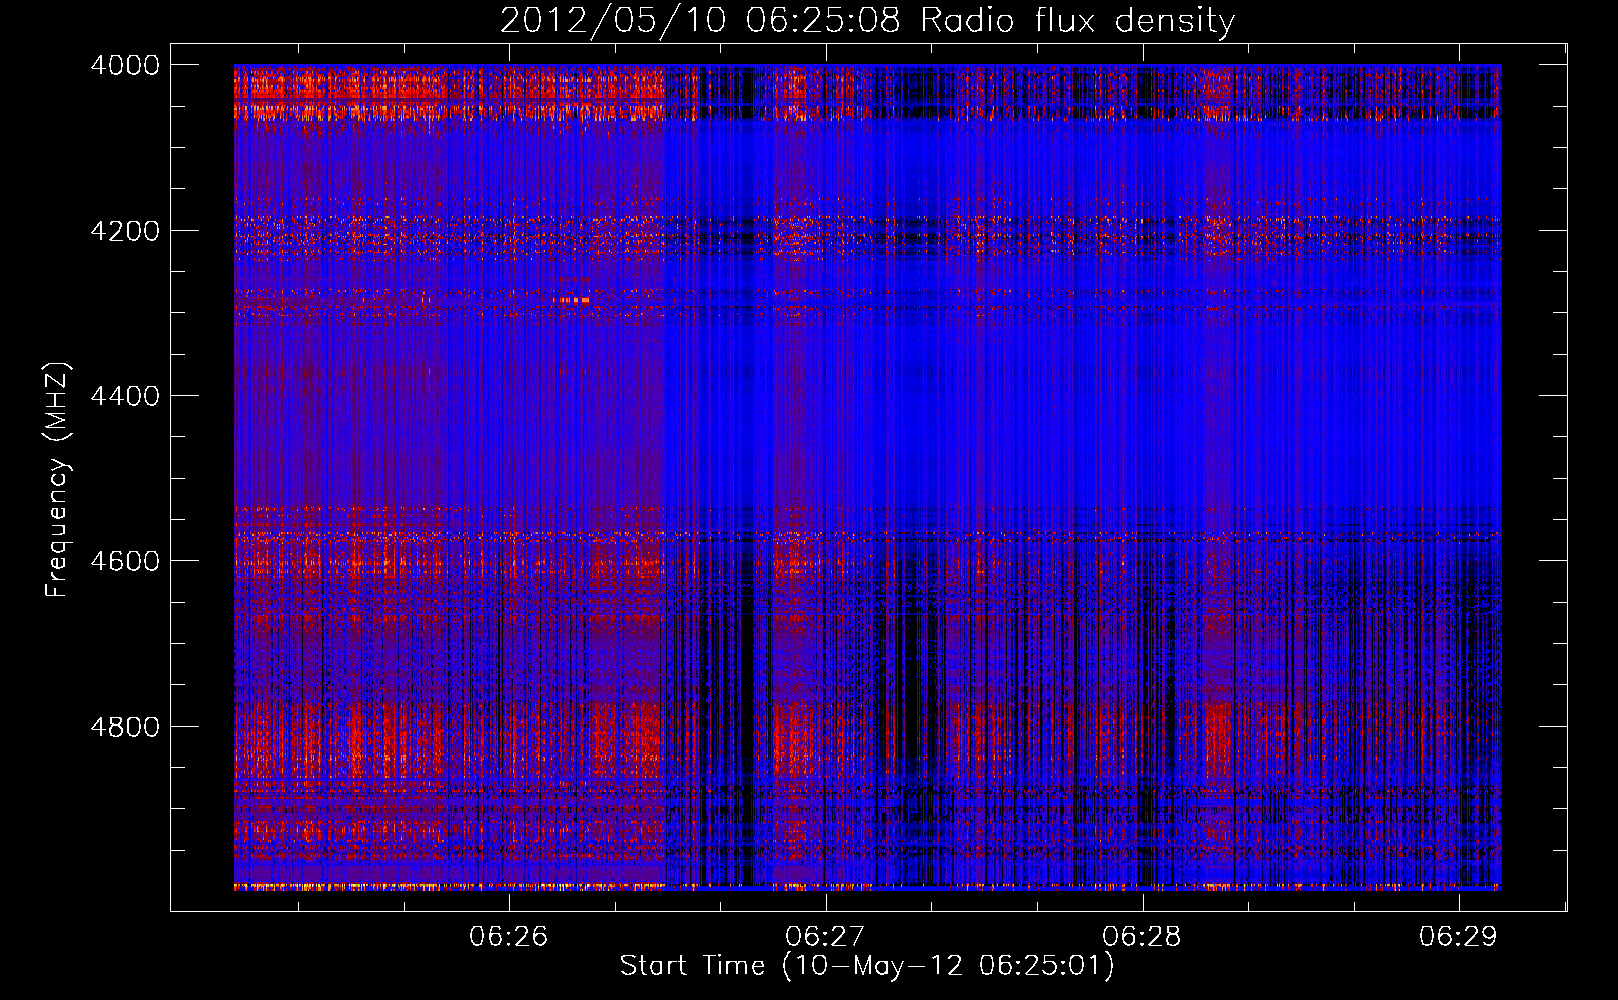Click the 'Start Time (10-May-12 06:25:01)' axis title

[867, 966]
